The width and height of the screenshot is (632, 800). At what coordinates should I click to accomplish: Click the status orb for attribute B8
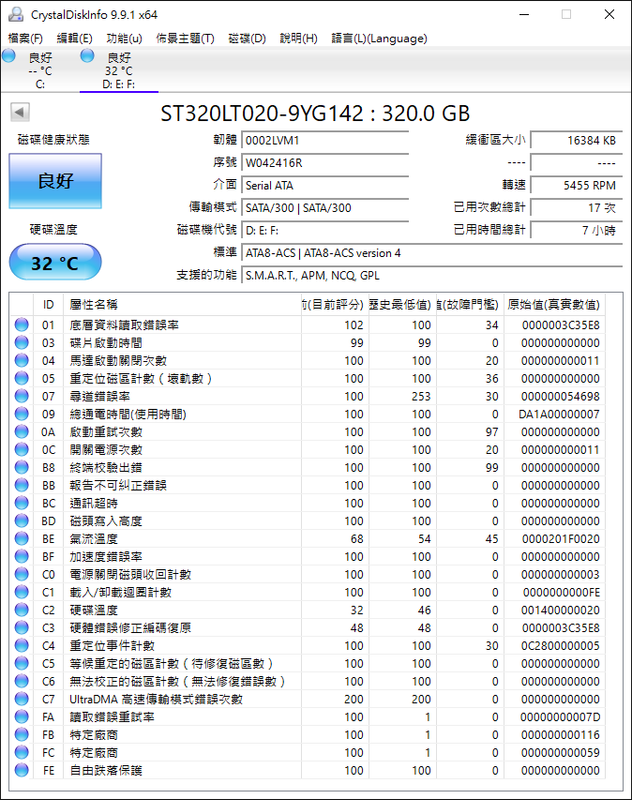click(22, 467)
